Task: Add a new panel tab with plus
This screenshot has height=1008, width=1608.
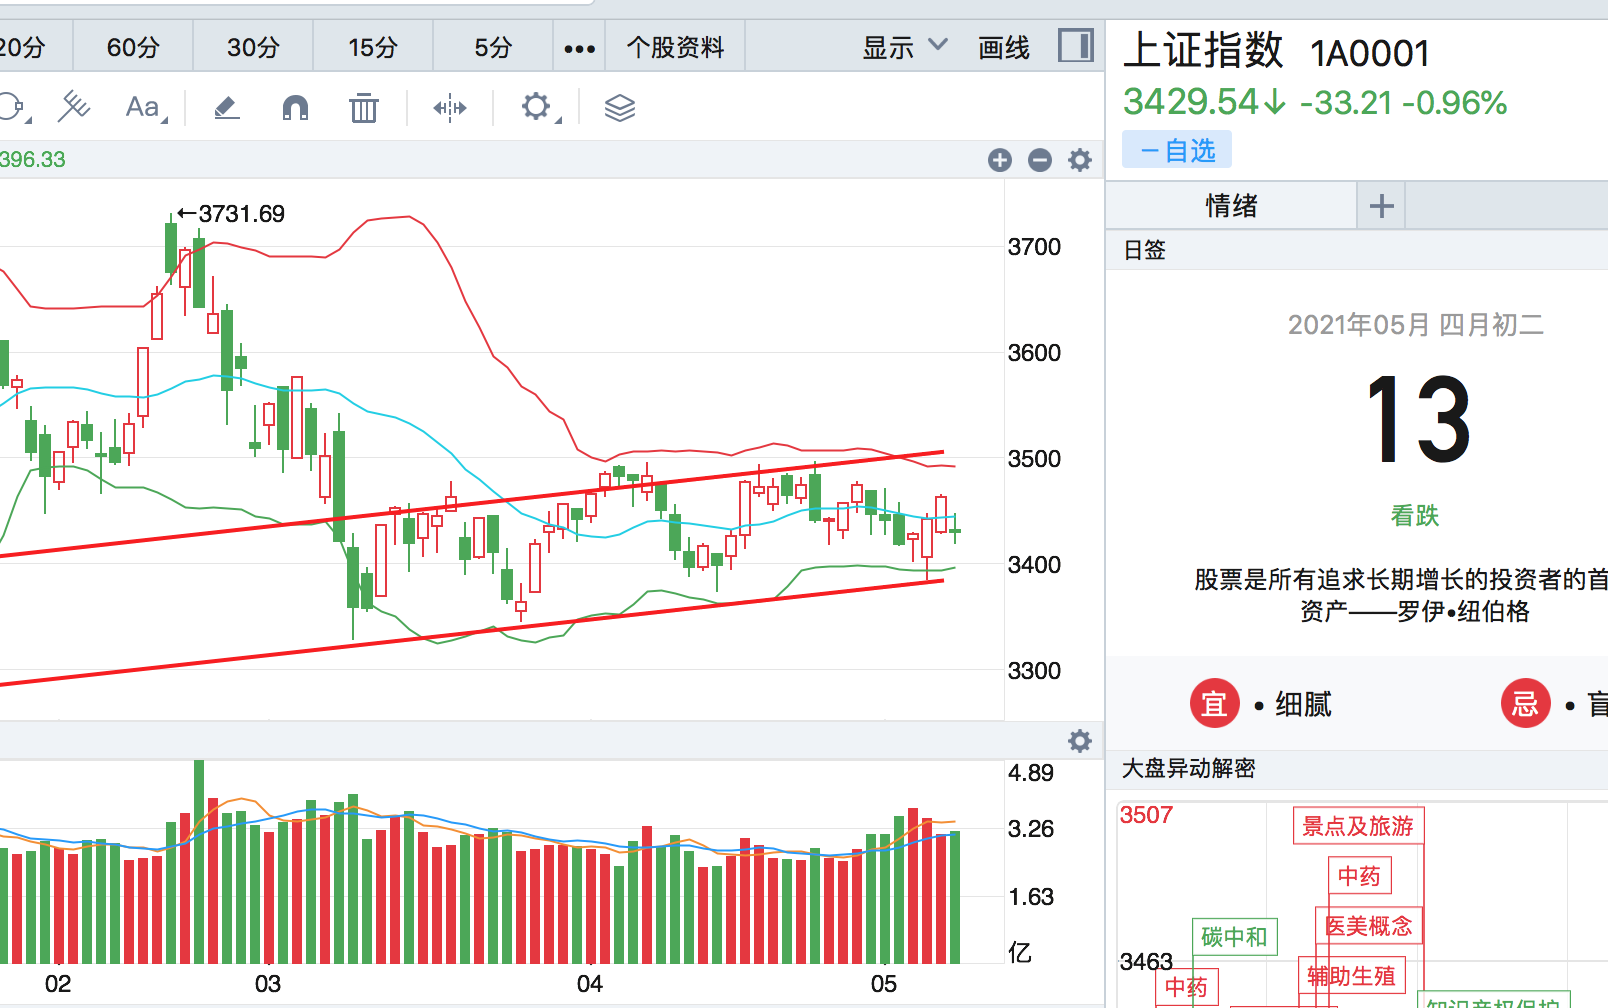Action: pyautogui.click(x=1382, y=206)
